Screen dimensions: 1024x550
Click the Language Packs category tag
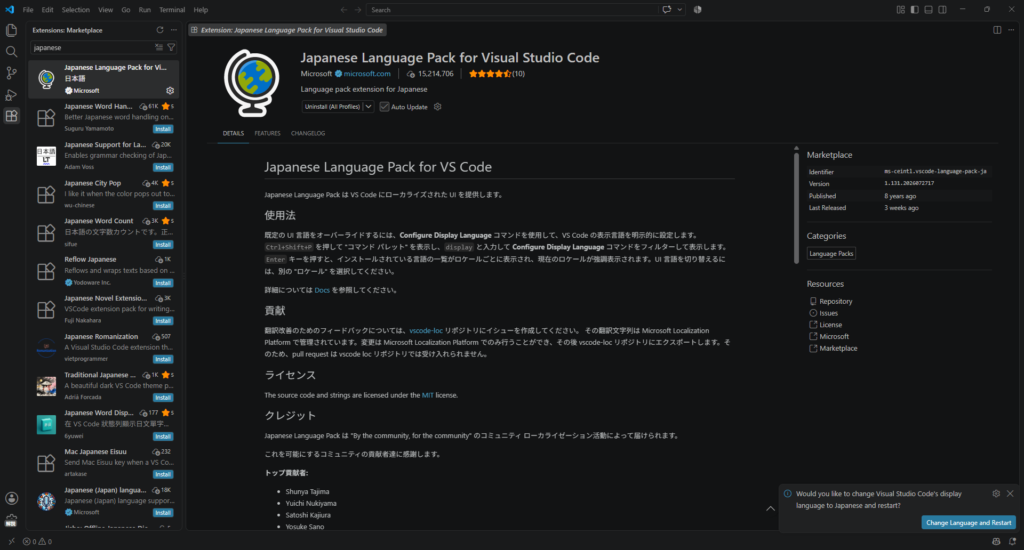(x=831, y=253)
